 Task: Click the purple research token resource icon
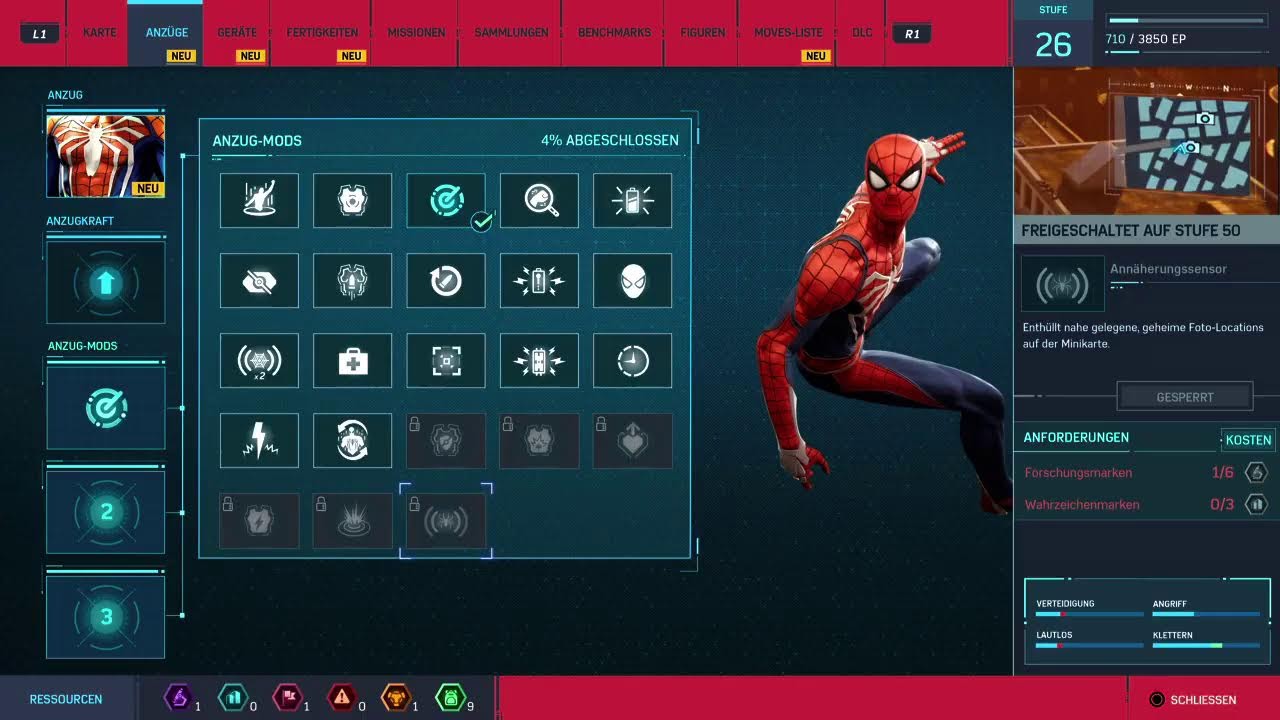pyautogui.click(x=178, y=697)
